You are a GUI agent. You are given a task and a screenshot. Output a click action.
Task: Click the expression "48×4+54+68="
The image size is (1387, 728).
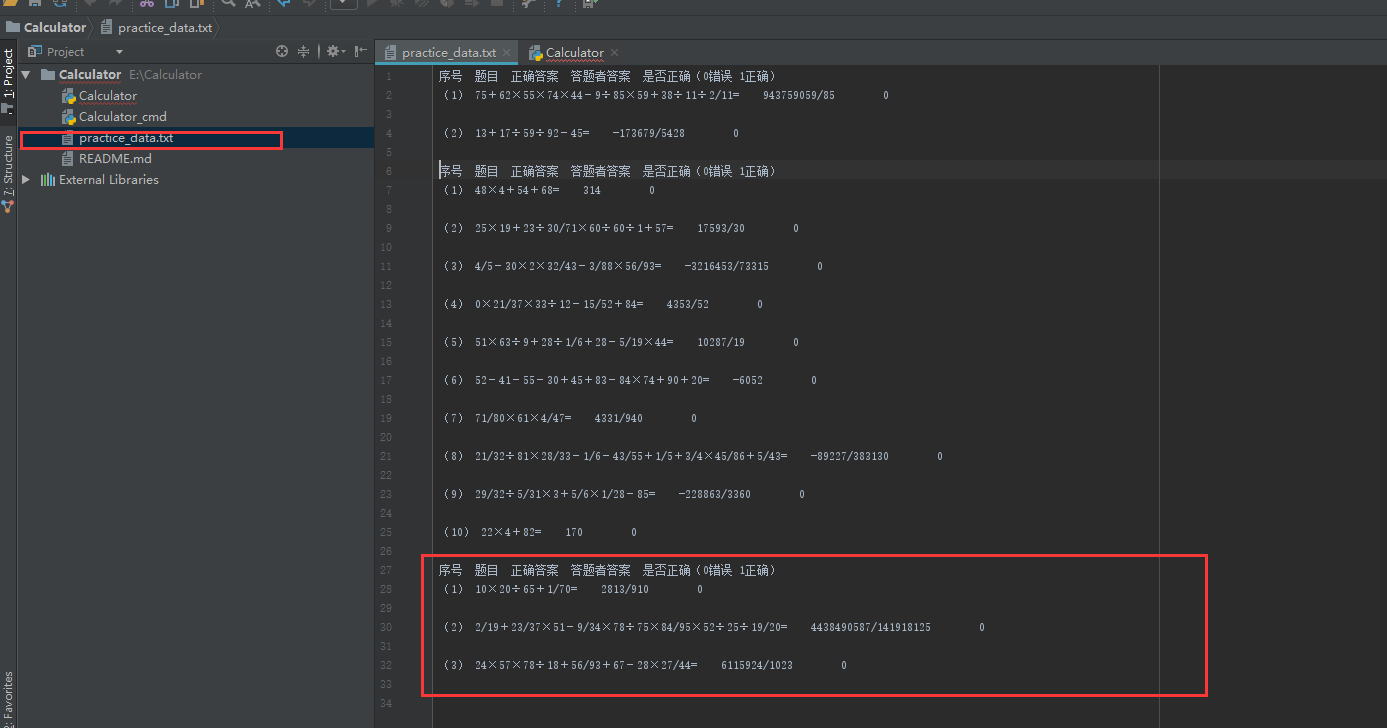click(517, 190)
